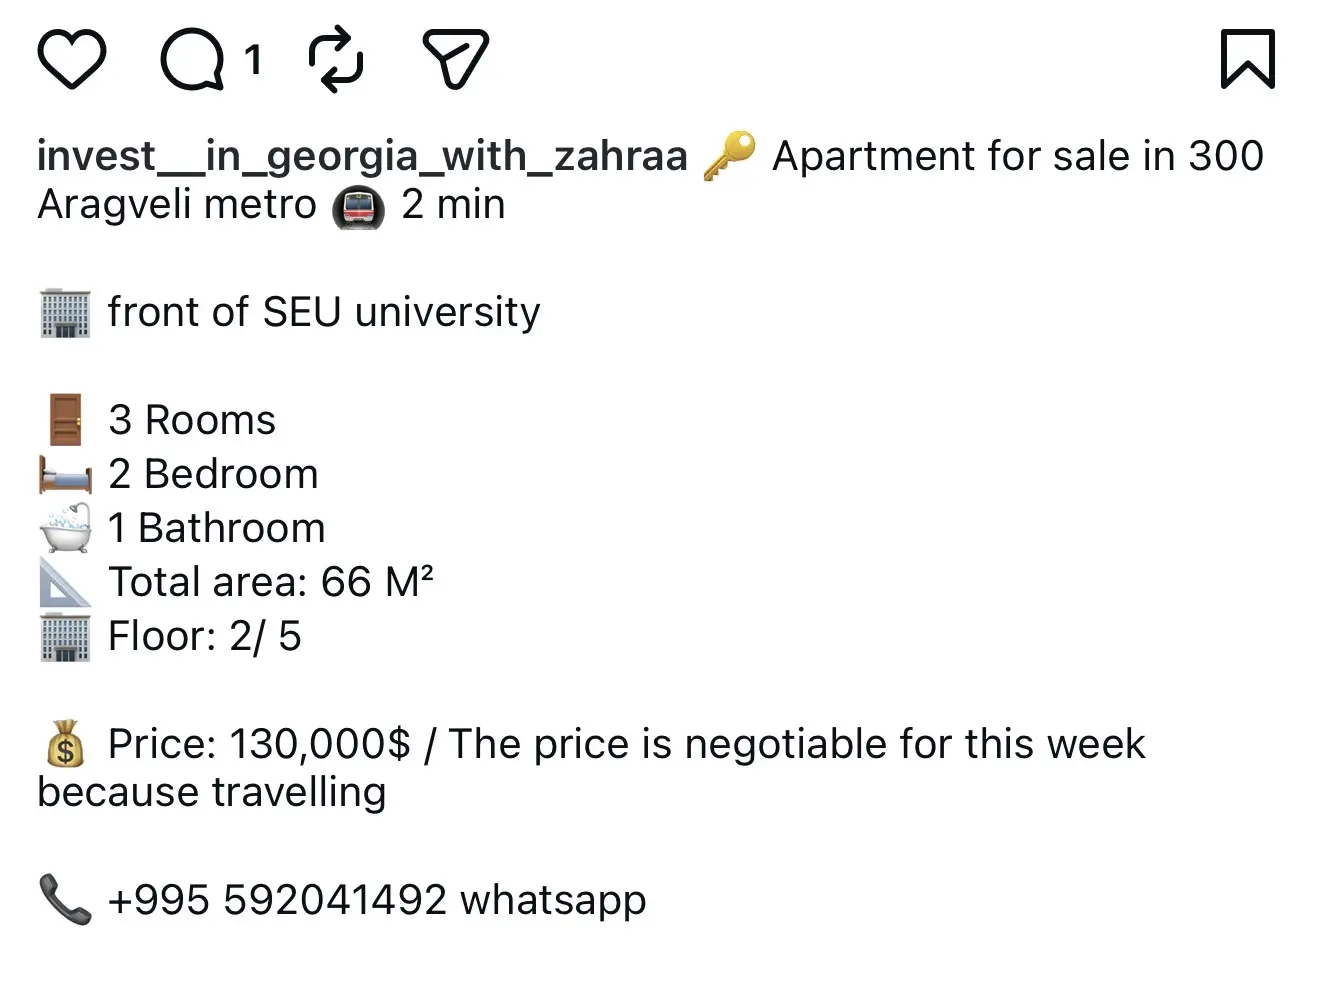Share the post with paper plane icon
The width and height of the screenshot is (1320, 982).
click(x=455, y=59)
